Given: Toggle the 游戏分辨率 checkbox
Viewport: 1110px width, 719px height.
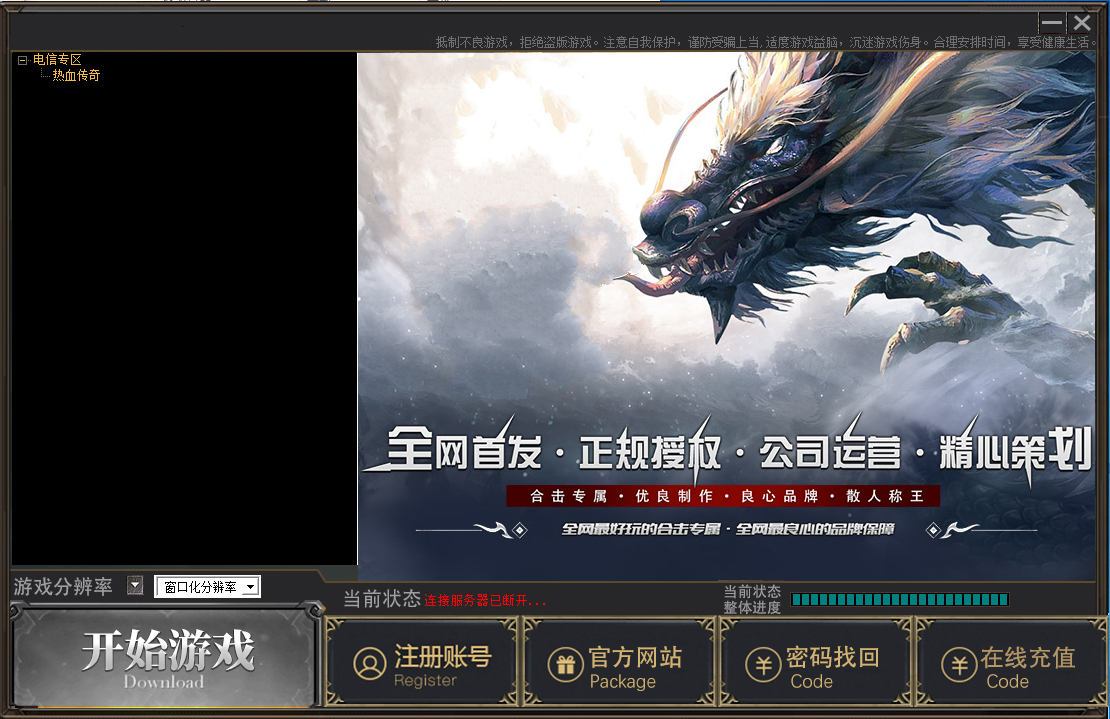Looking at the screenshot, I should (x=135, y=585).
